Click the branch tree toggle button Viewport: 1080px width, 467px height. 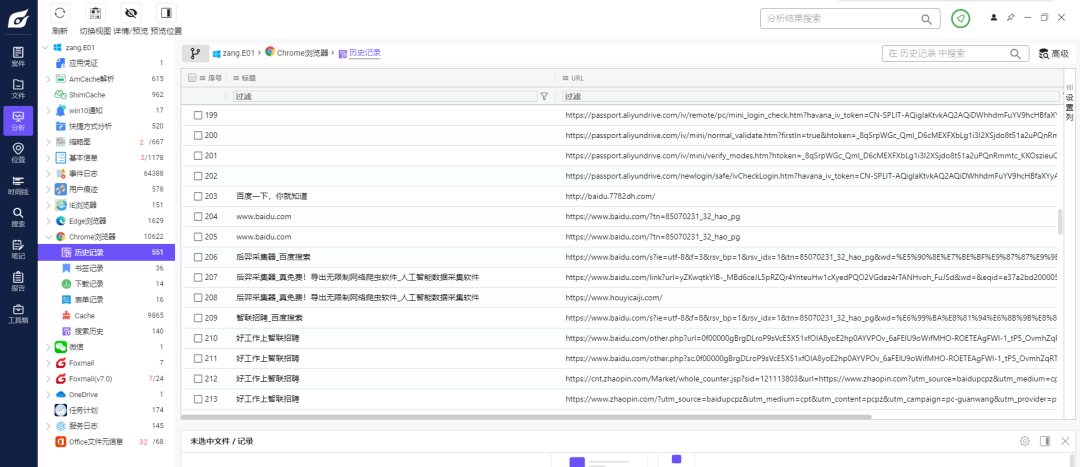click(x=196, y=53)
